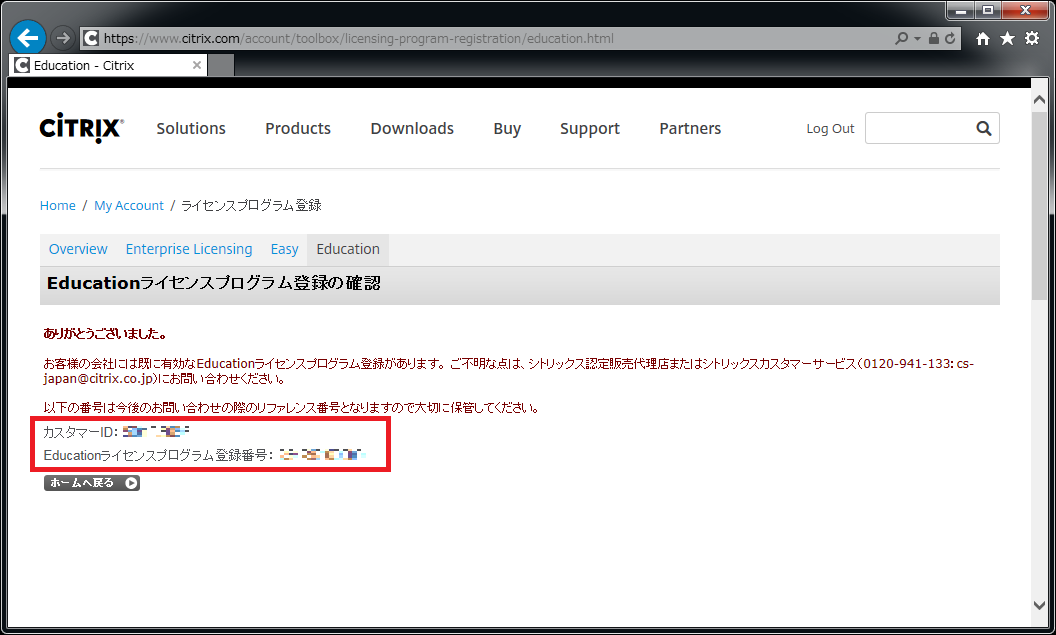Click the browser forward arrow button
The width and height of the screenshot is (1056, 635).
pyautogui.click(x=62, y=38)
